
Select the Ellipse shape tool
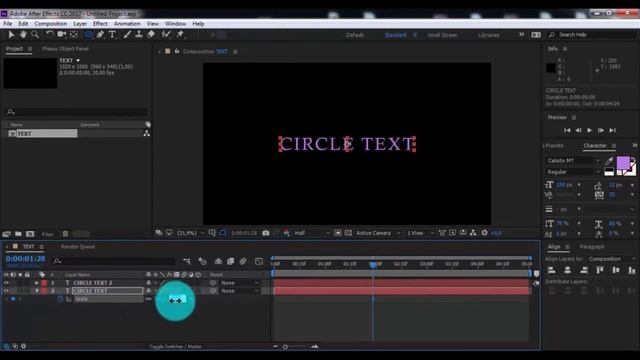click(x=88, y=35)
